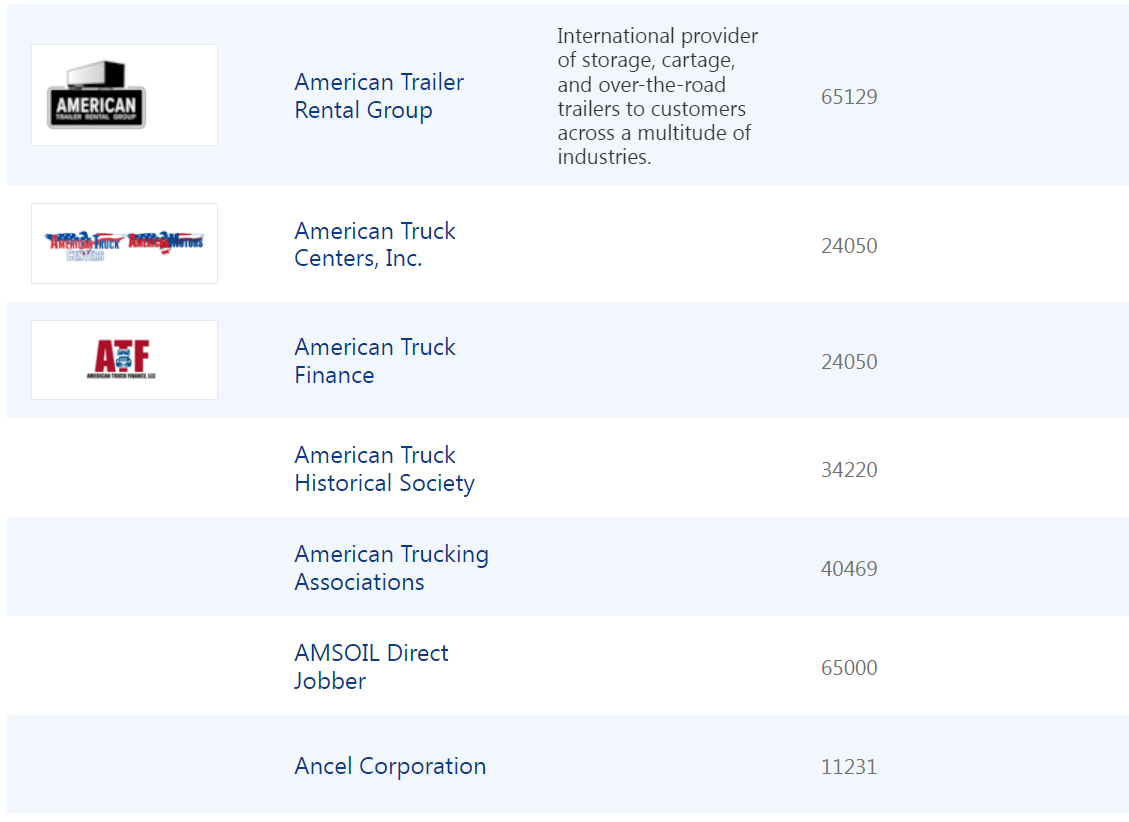The image size is (1129, 822).
Task: Click 24050 in American Truck Finance row
Action: (x=849, y=362)
